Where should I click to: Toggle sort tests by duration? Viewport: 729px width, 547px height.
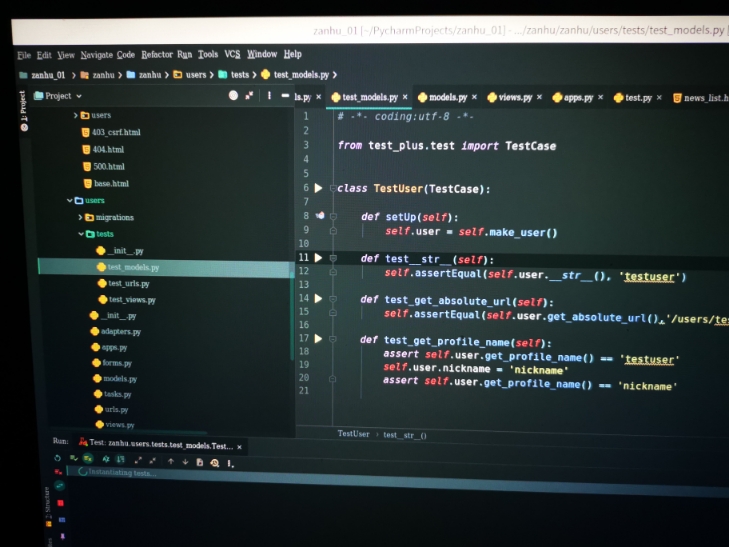[x=120, y=460]
